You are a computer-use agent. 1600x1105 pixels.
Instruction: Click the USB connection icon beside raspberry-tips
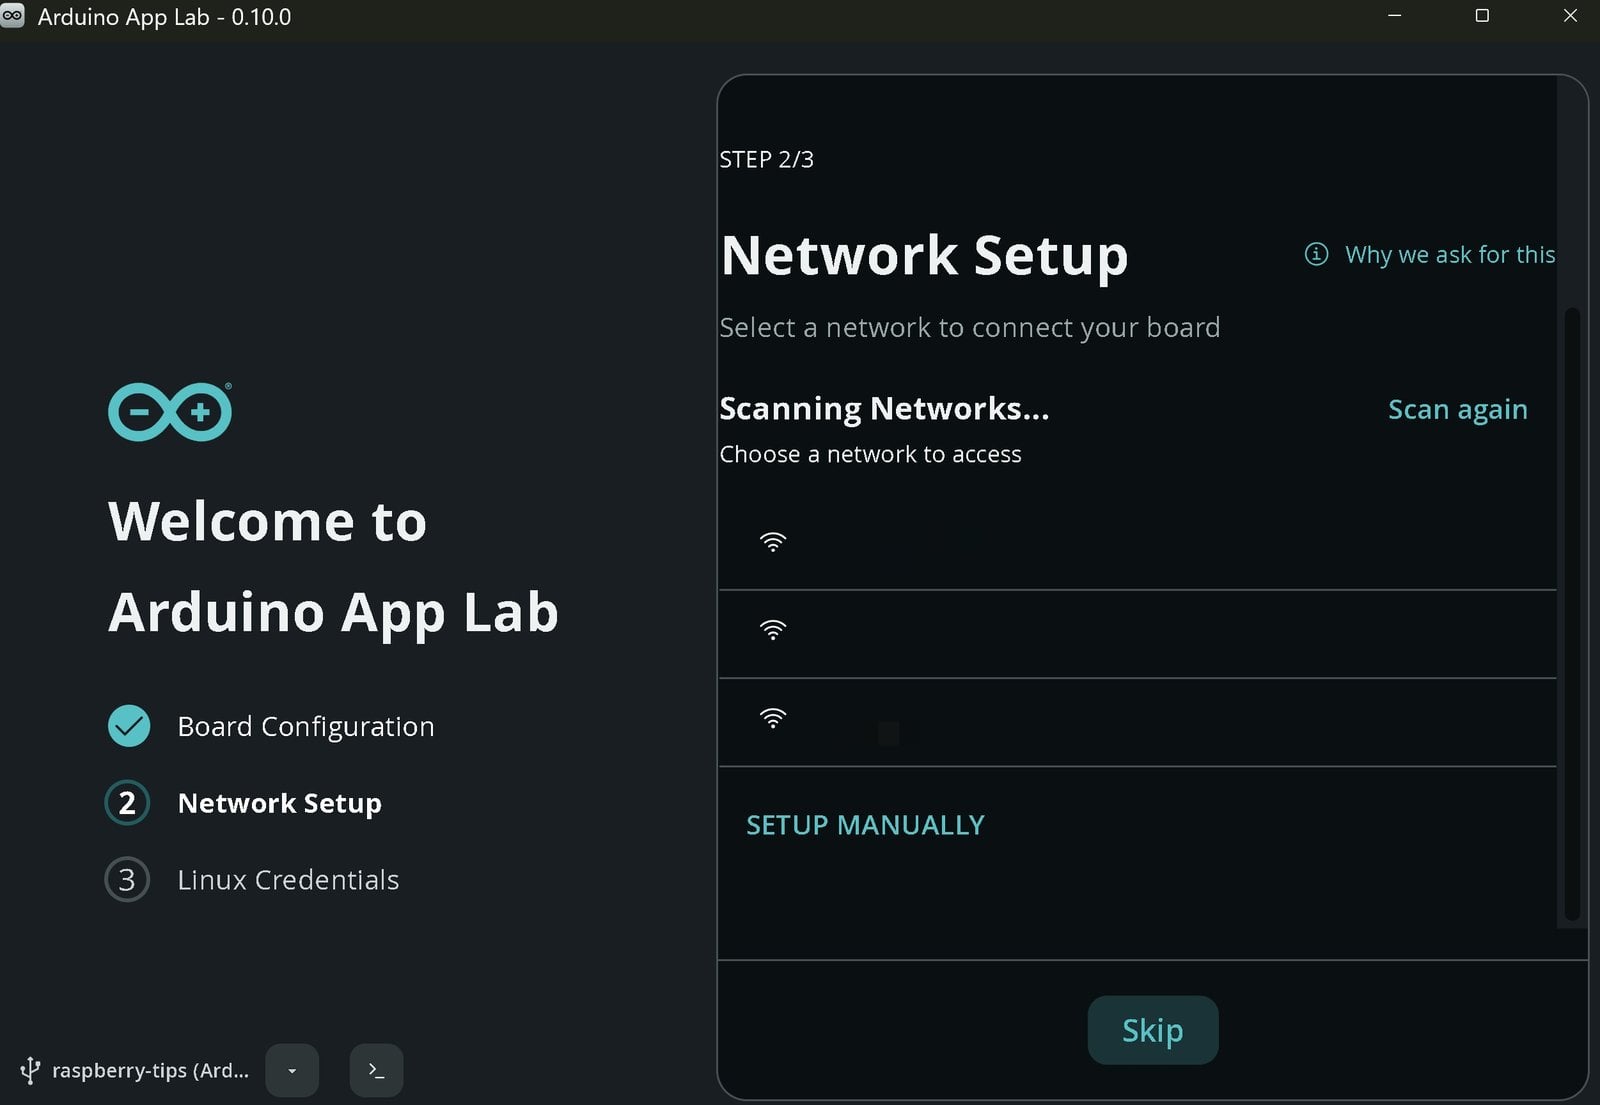pyautogui.click(x=30, y=1070)
